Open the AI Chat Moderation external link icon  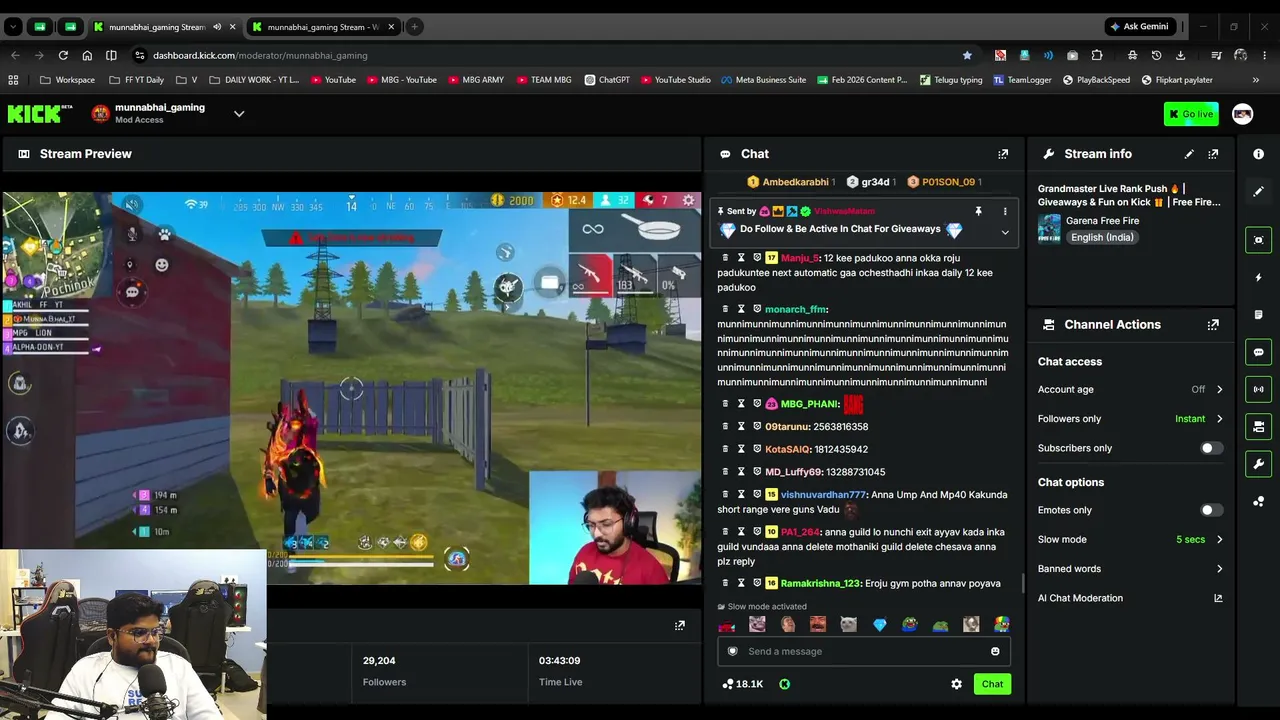(x=1218, y=598)
